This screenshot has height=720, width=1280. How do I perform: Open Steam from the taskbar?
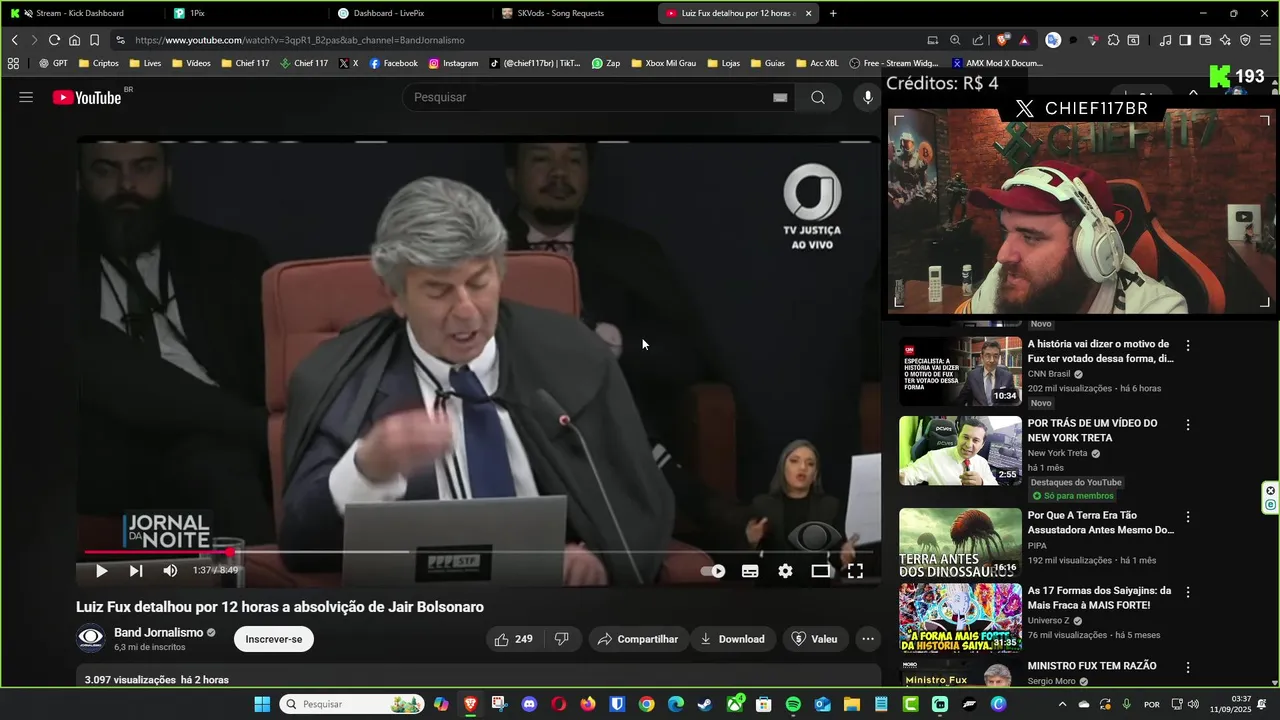705,704
